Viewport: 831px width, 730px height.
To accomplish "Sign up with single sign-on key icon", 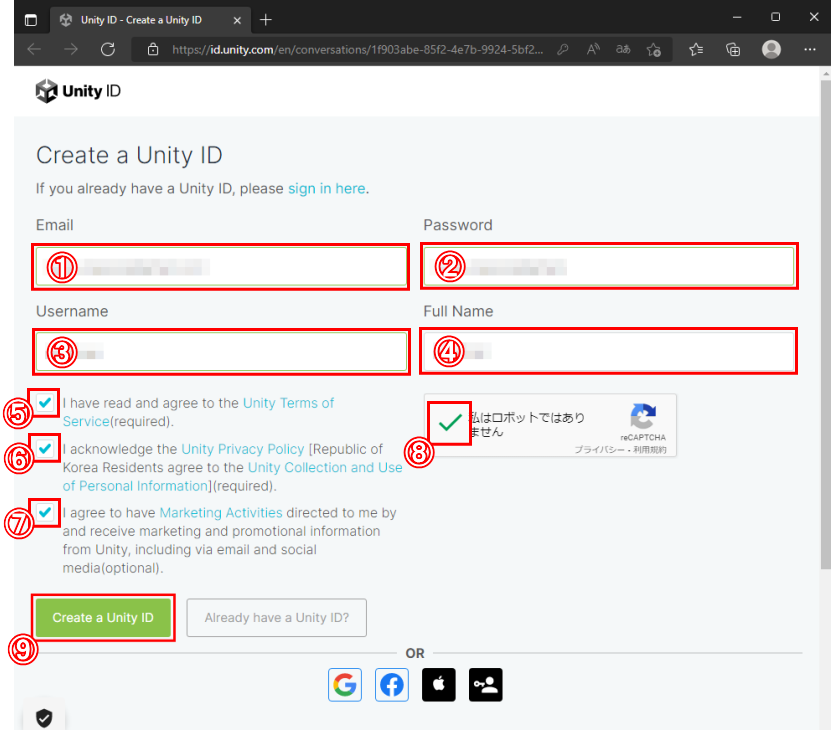I will pos(485,685).
